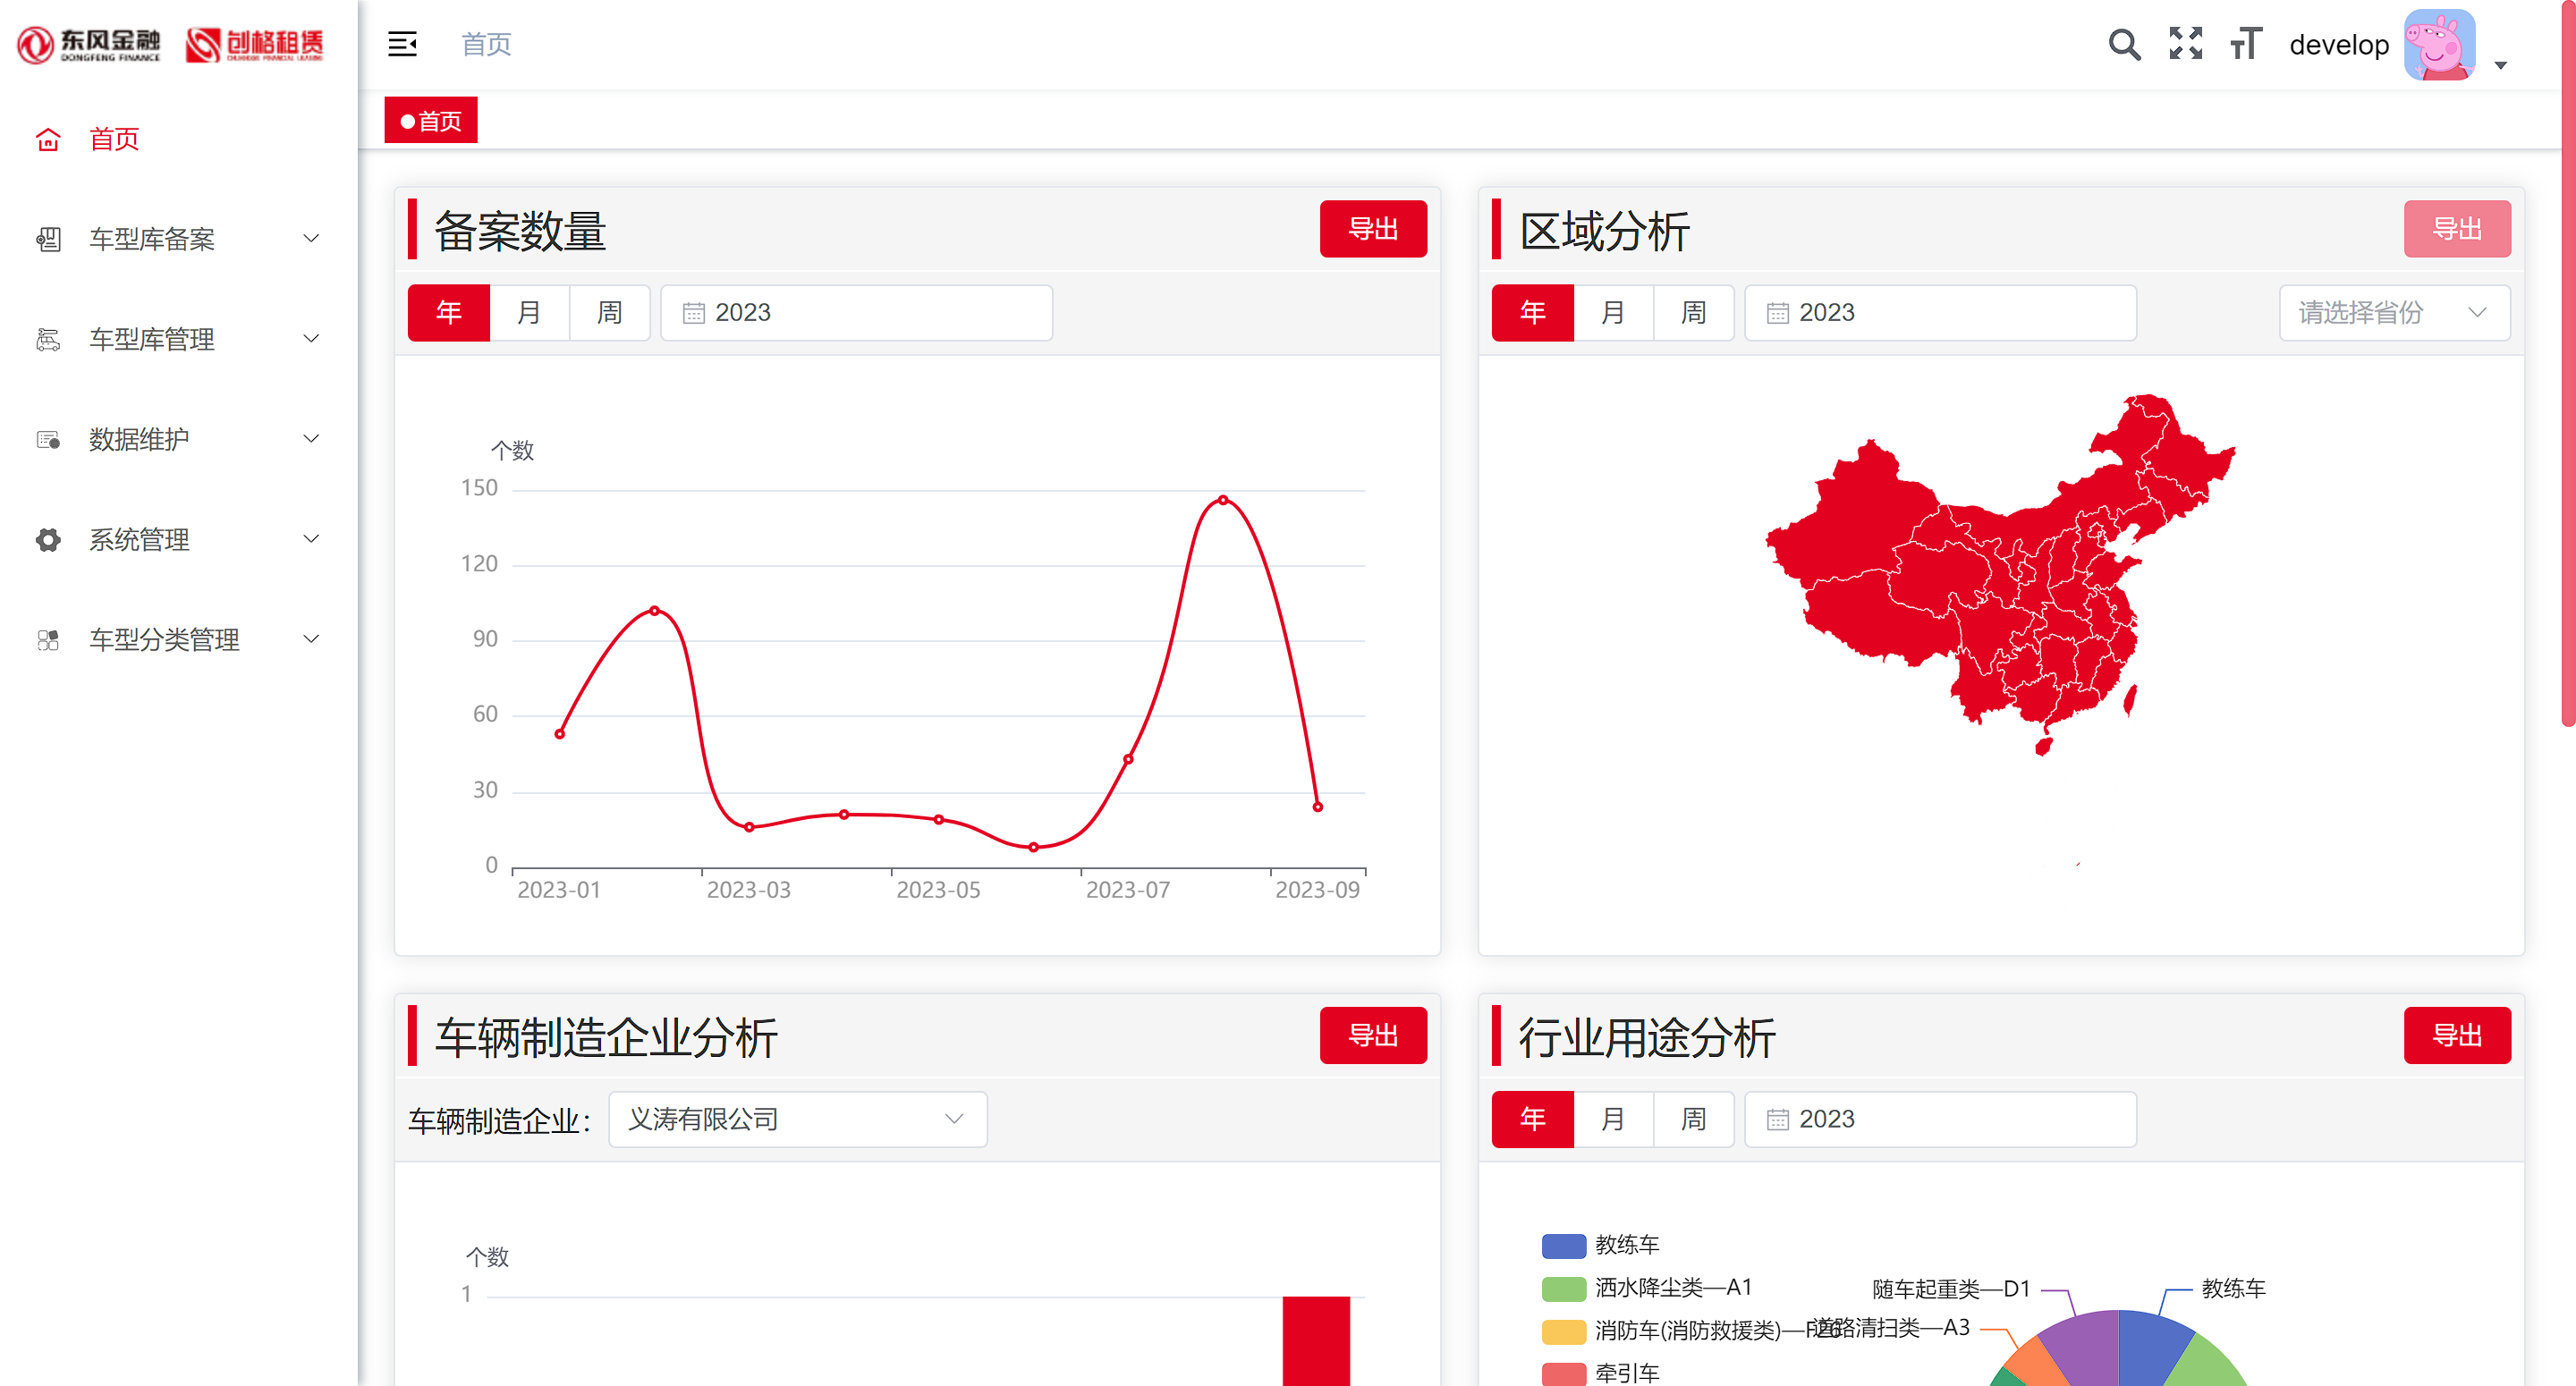Export the 备案数量 chart

click(1372, 229)
